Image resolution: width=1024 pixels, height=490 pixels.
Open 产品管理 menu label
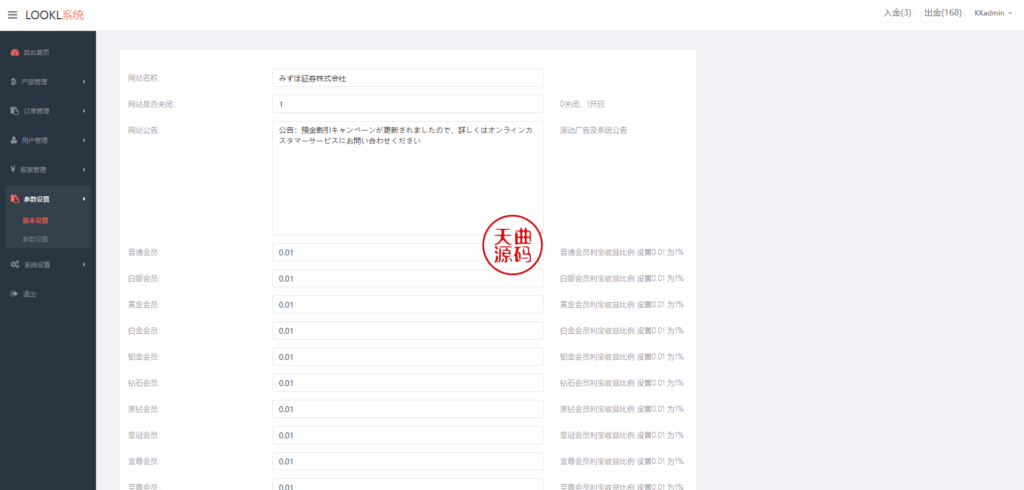tap(34, 82)
